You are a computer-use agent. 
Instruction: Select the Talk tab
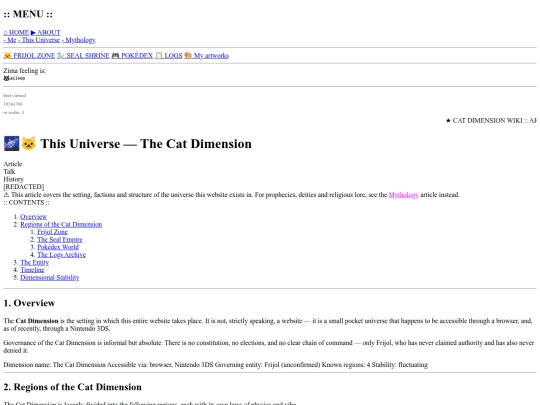coord(9,172)
